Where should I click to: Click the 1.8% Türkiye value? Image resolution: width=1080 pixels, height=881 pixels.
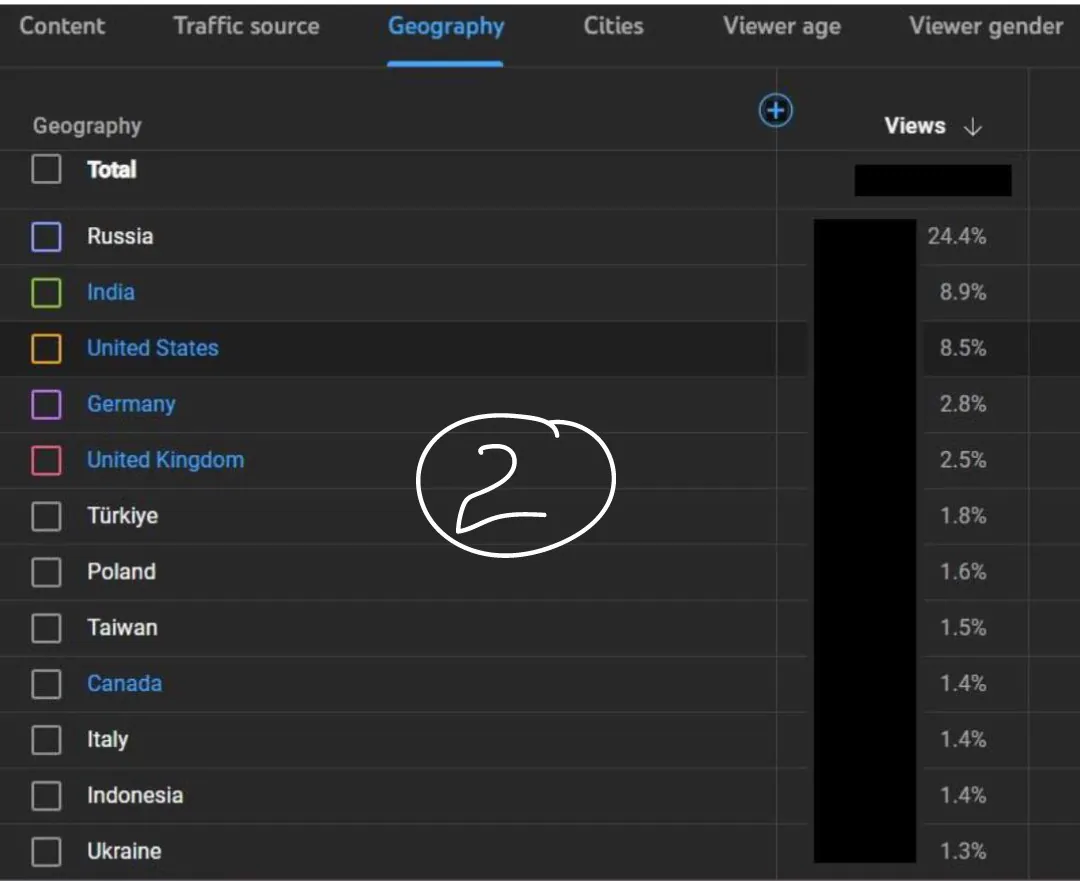coord(964,516)
